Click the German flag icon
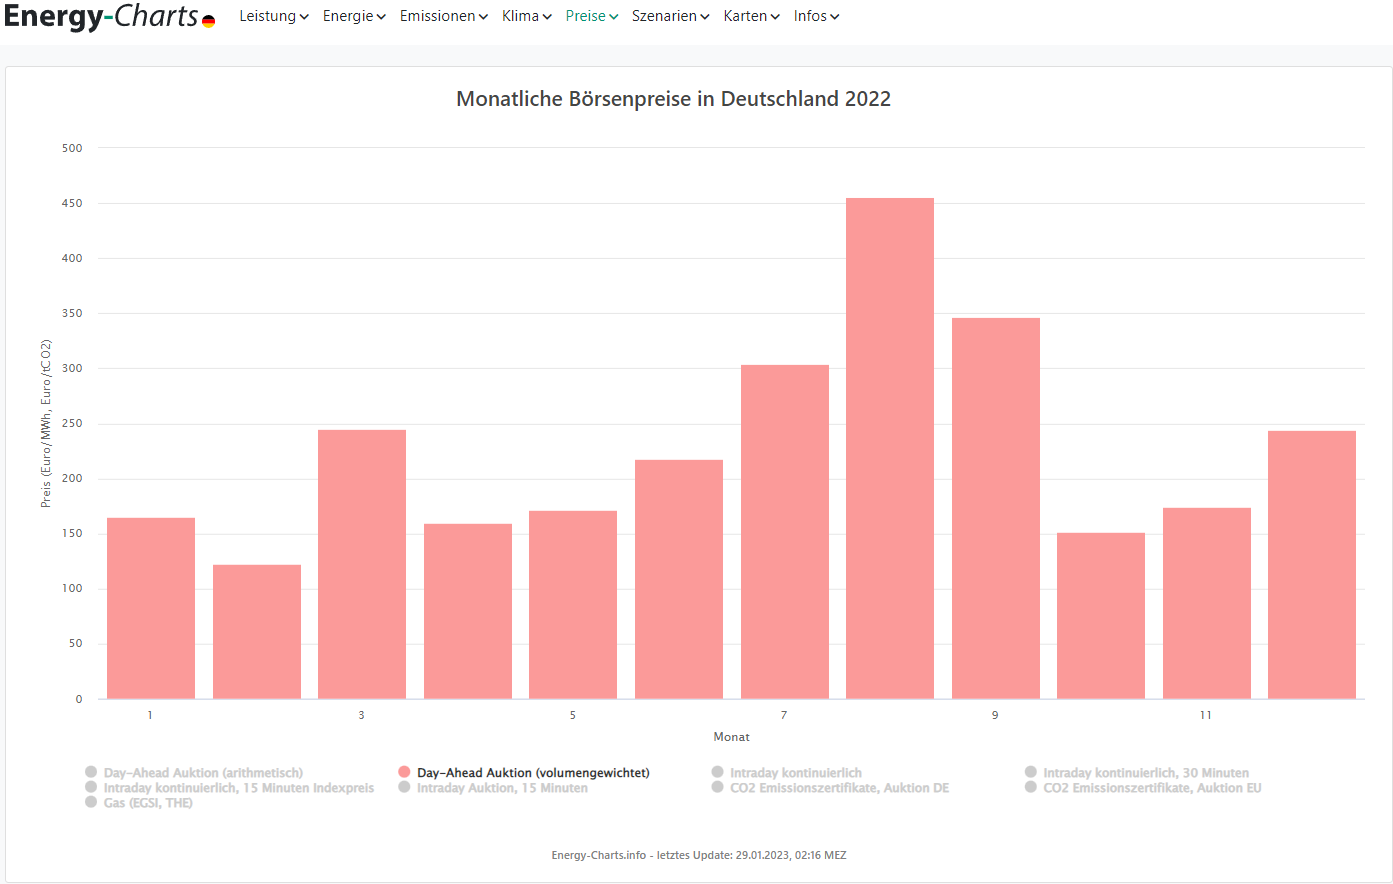The image size is (1393, 884). [x=208, y=21]
